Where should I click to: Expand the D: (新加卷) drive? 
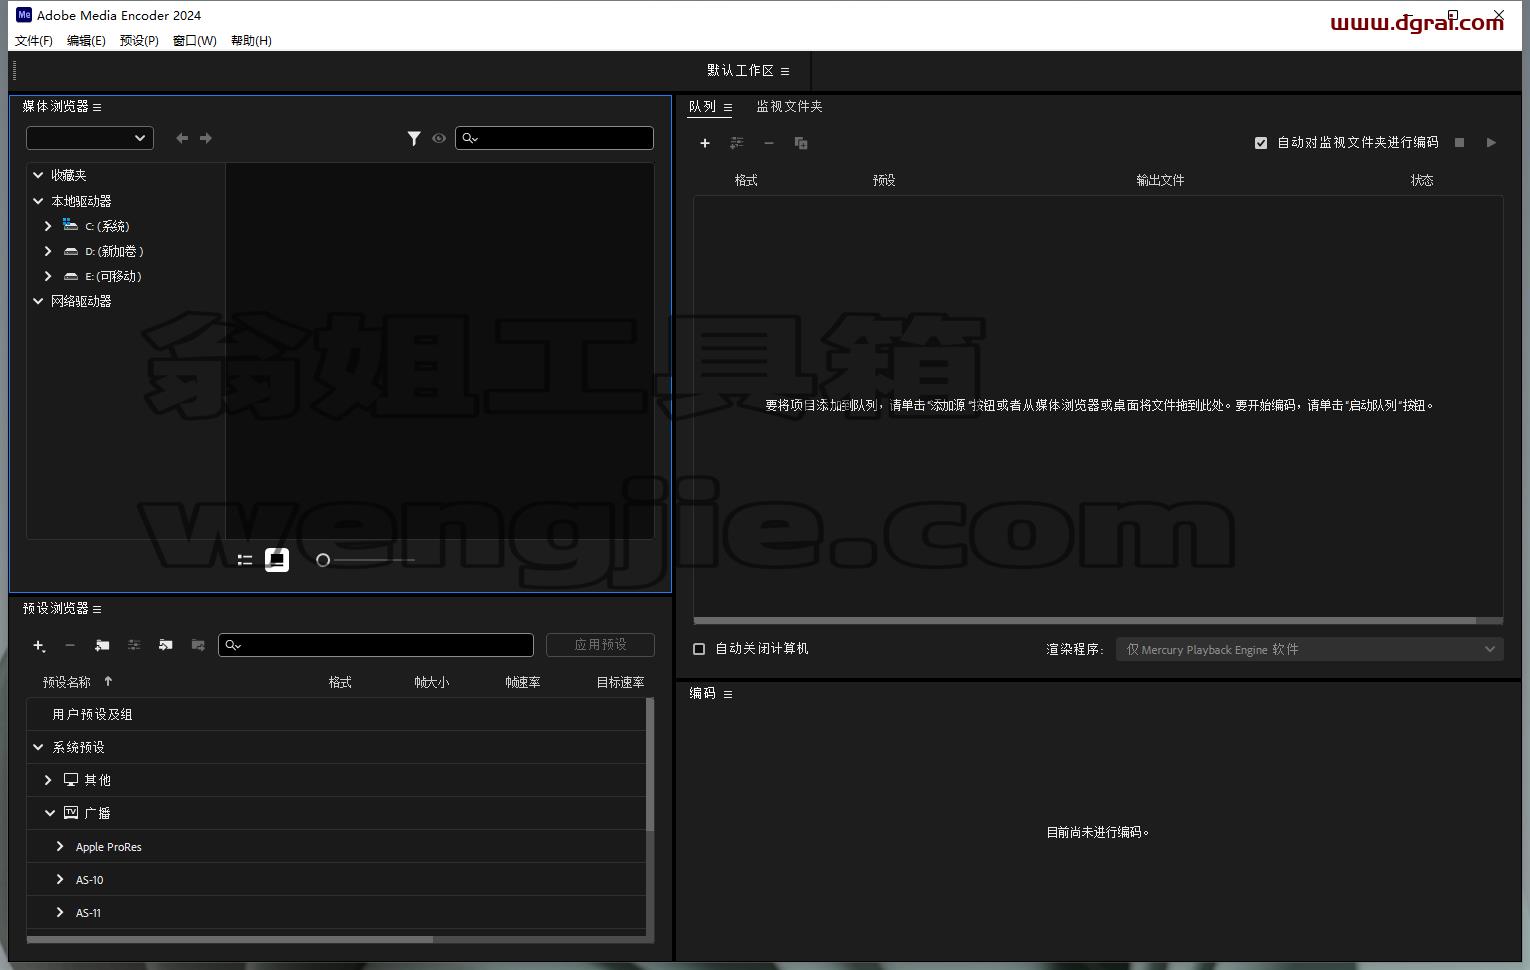tap(48, 251)
